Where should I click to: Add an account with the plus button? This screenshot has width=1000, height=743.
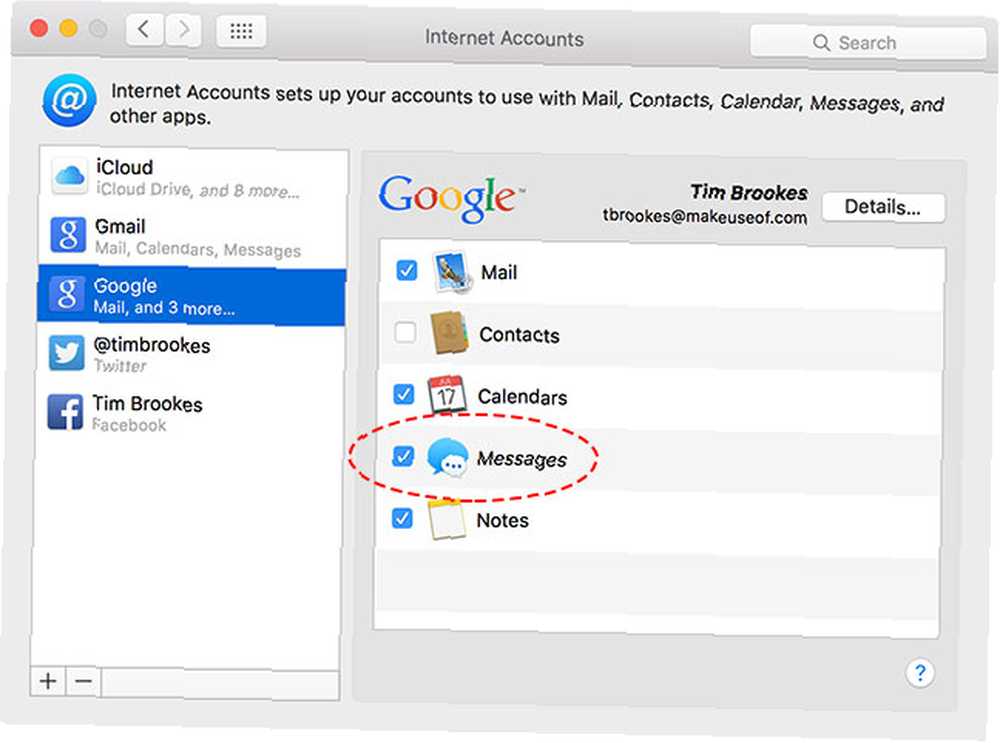[x=48, y=681]
